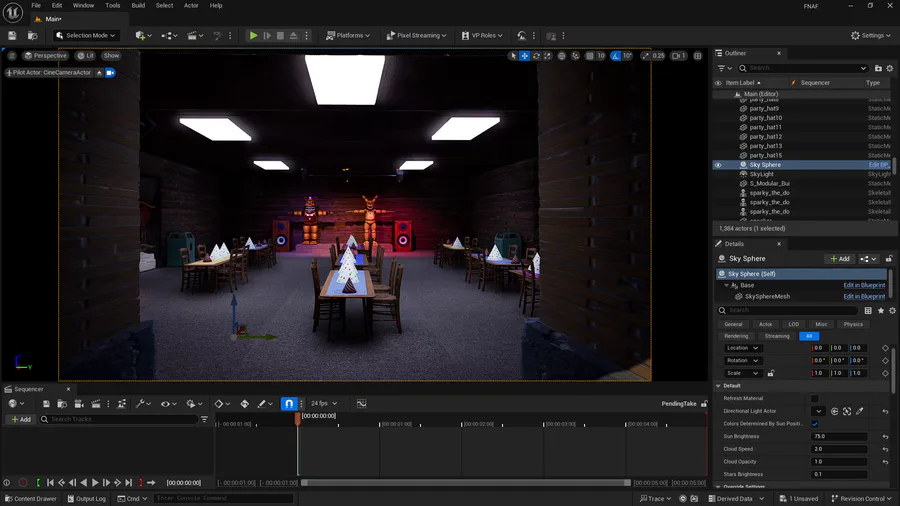Open the Selection Mode dropdown

[x=86, y=36]
